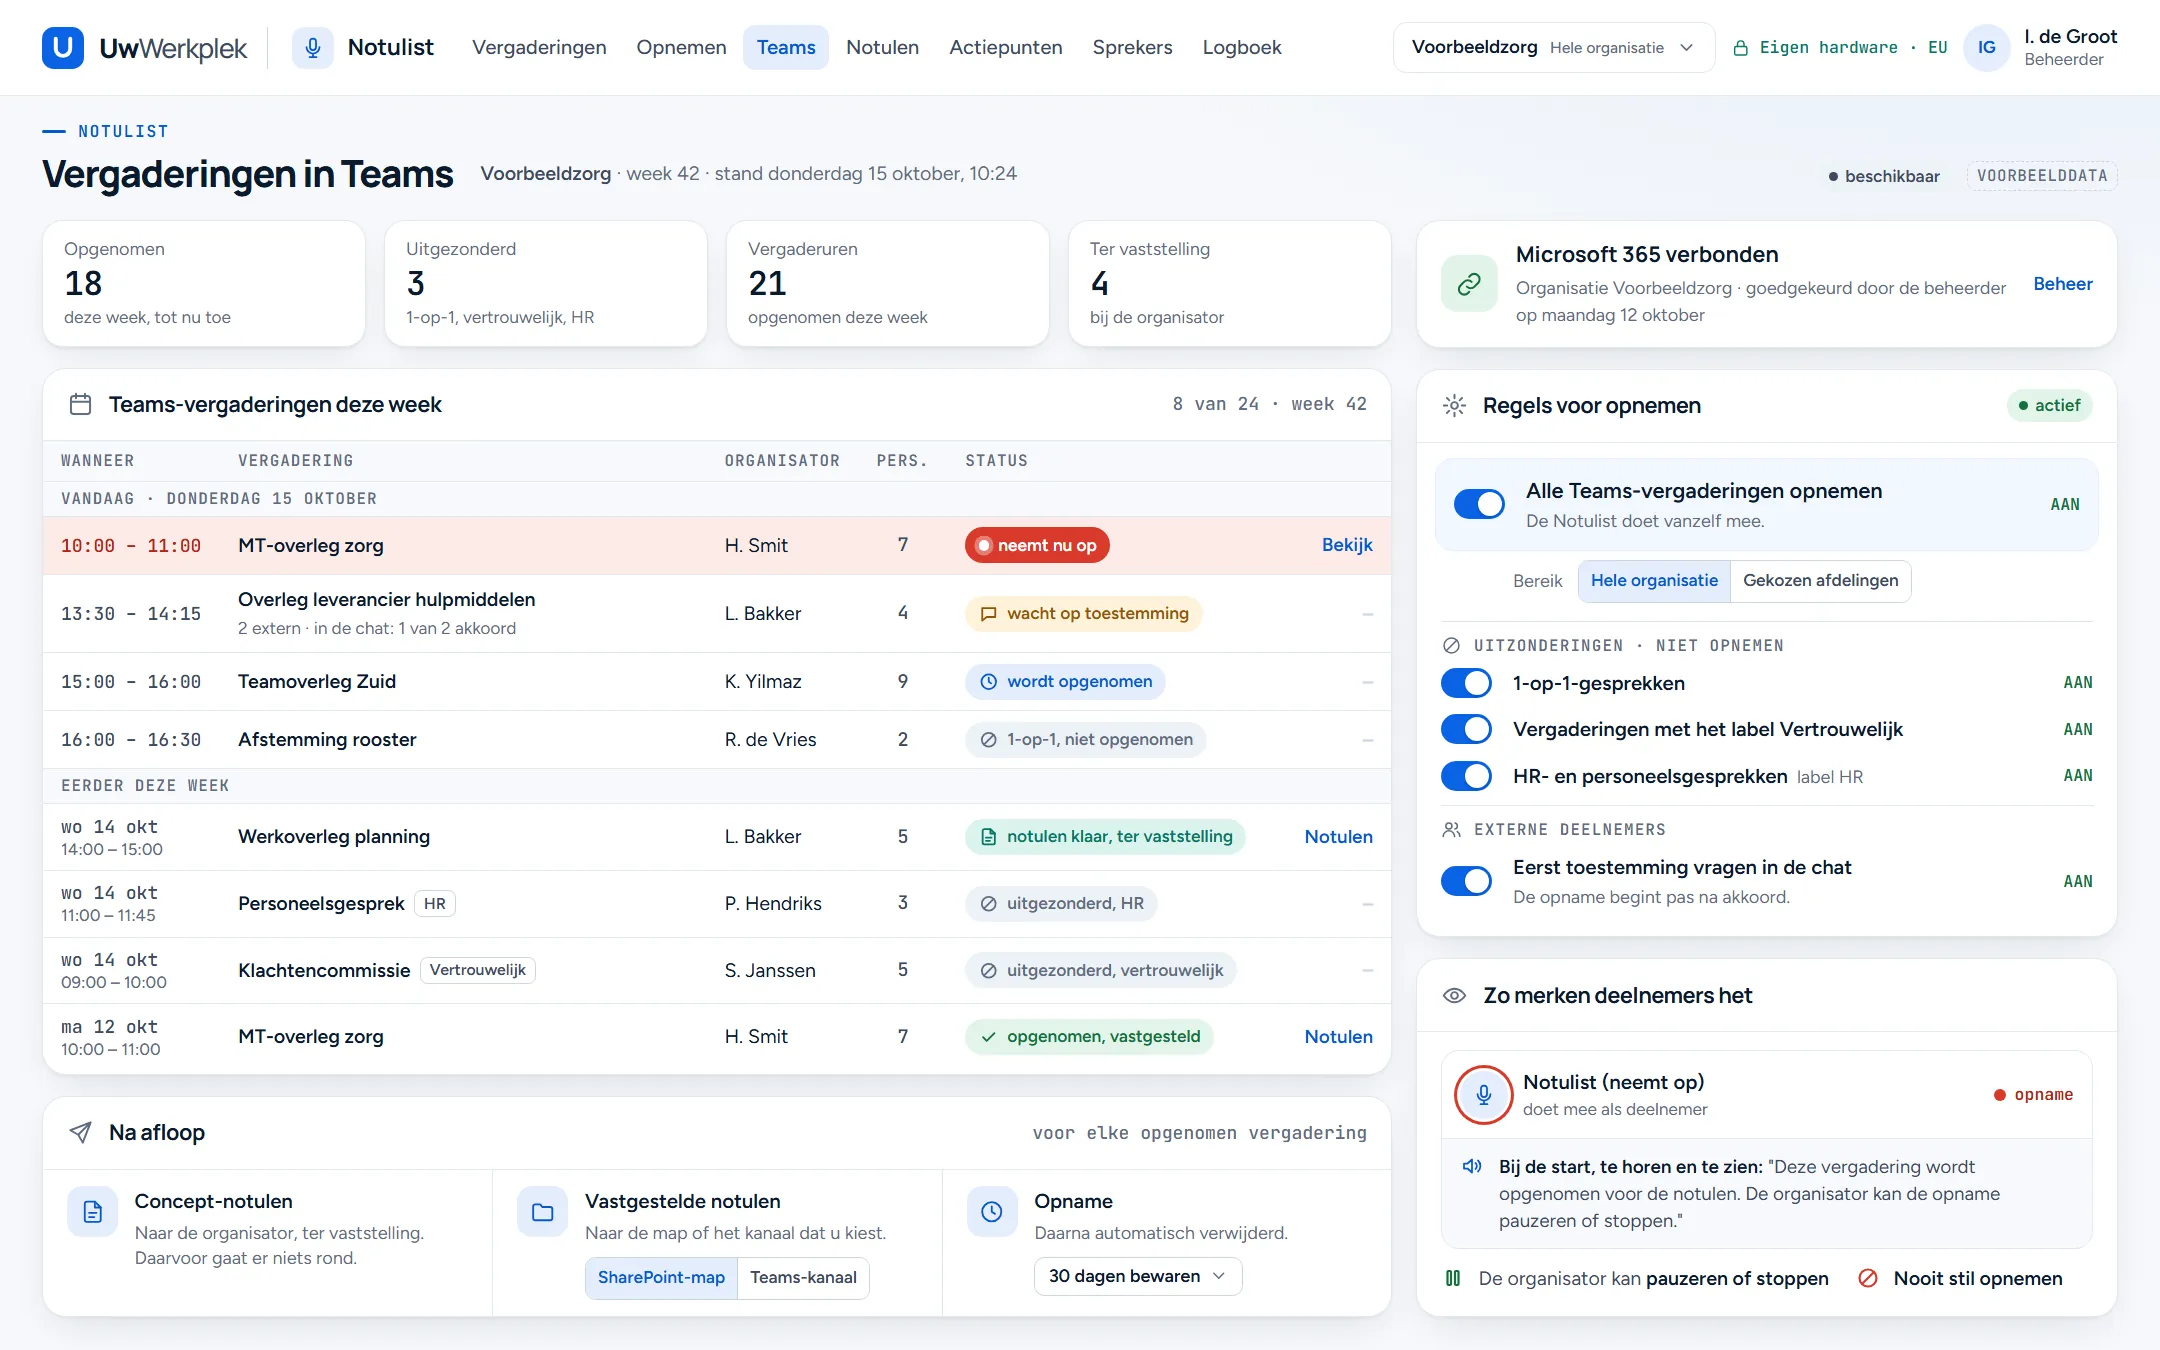The height and width of the screenshot is (1350, 2160).
Task: Open the Voorbeeldzorg organisation dropdown
Action: tap(1553, 47)
